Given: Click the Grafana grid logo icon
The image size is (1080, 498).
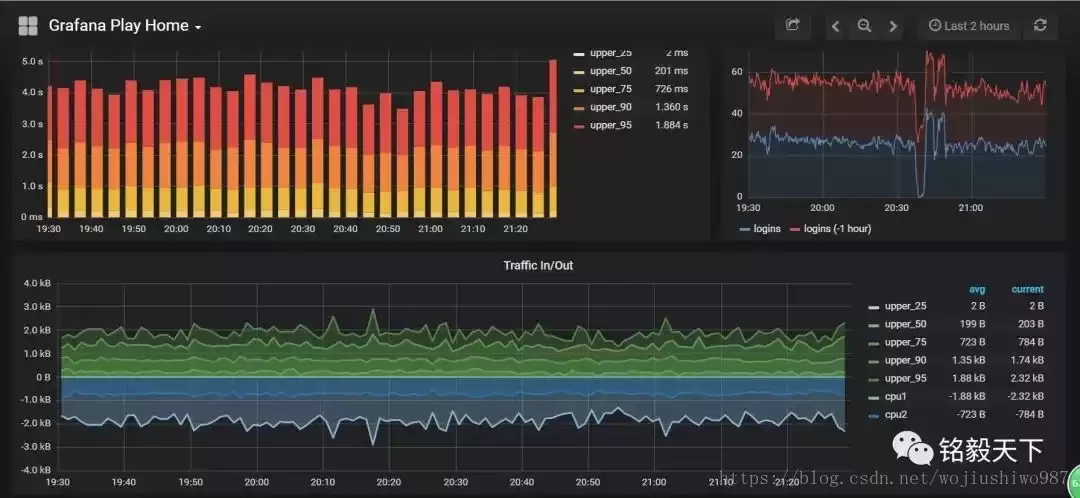Looking at the screenshot, I should click(x=28, y=26).
